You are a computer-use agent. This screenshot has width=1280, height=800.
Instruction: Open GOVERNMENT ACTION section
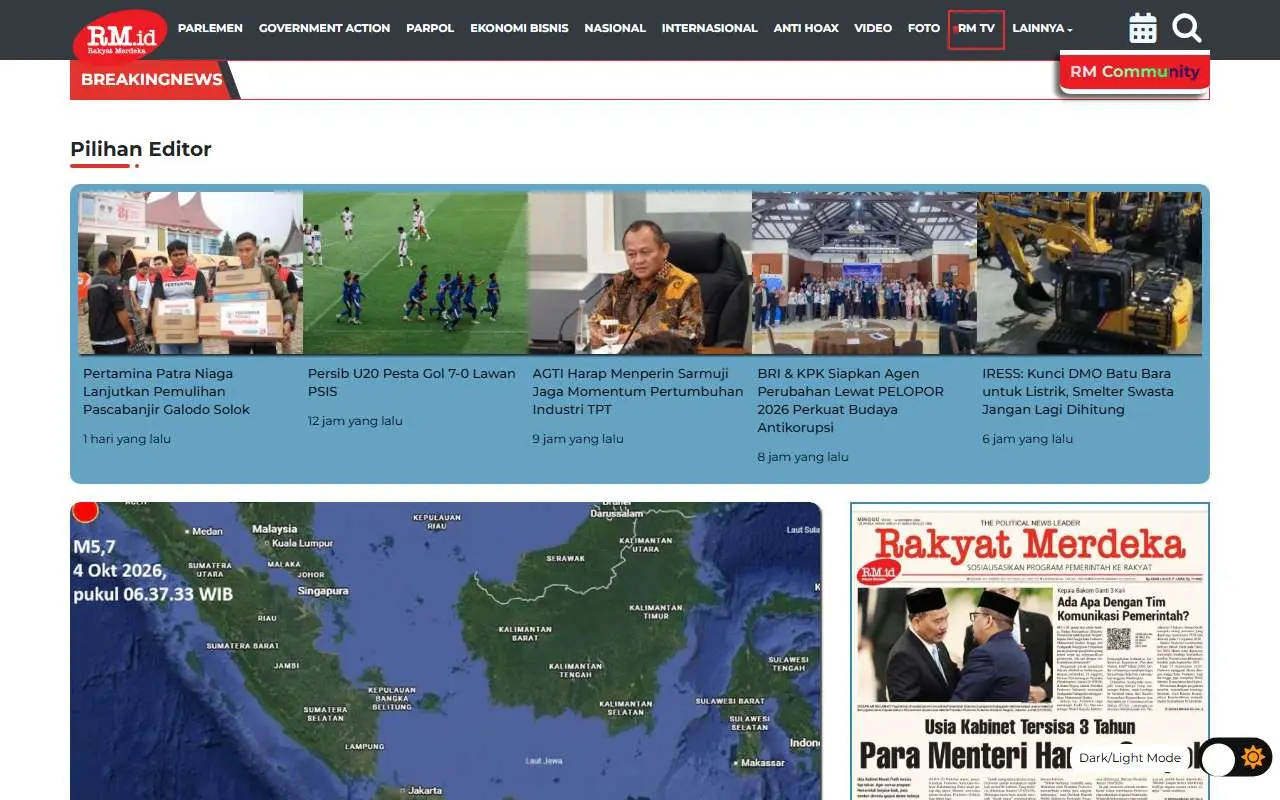(324, 28)
